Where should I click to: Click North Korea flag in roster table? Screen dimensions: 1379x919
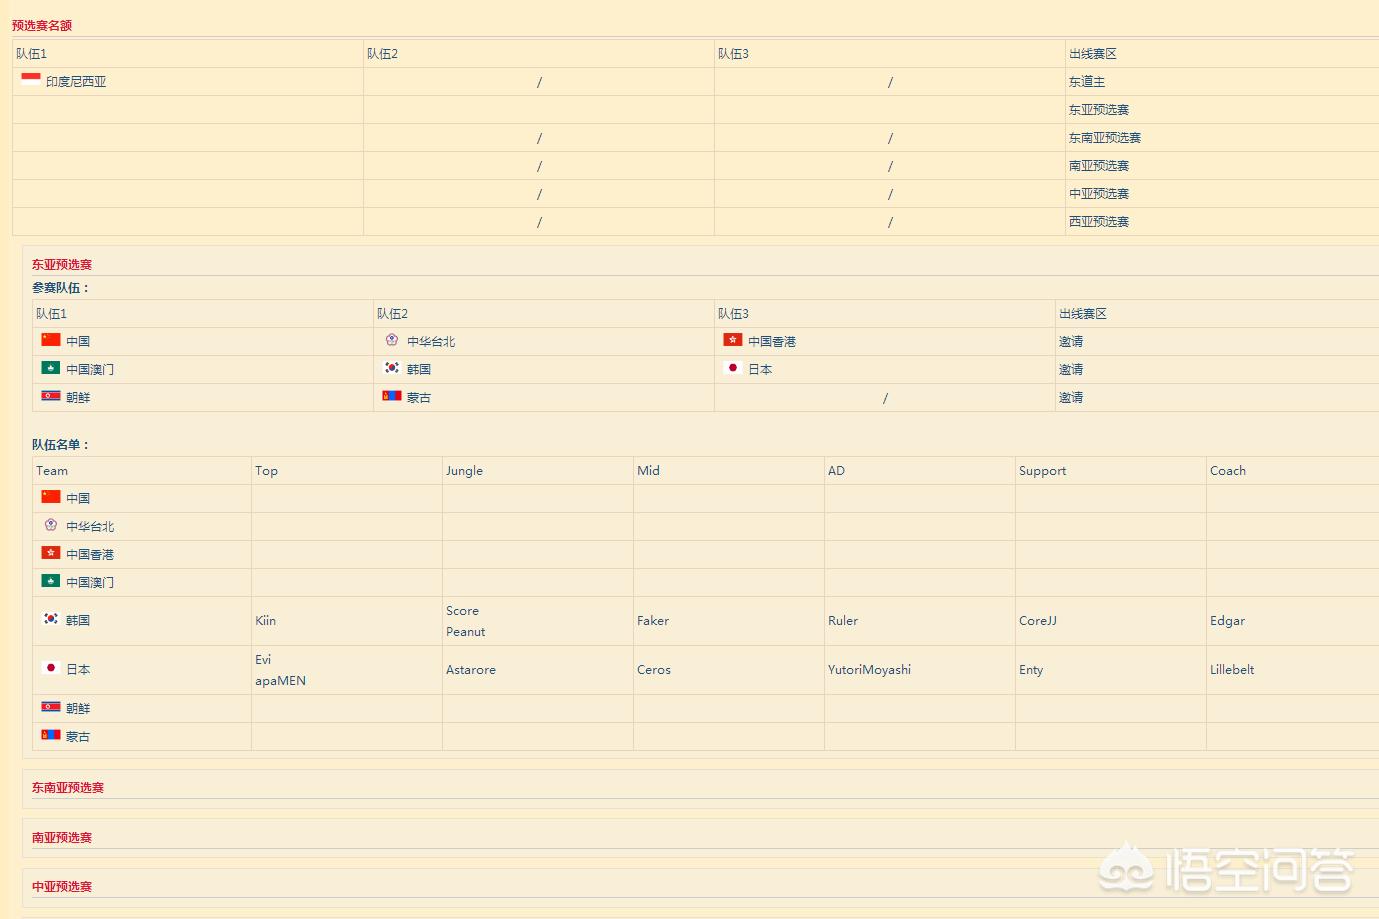[51, 707]
